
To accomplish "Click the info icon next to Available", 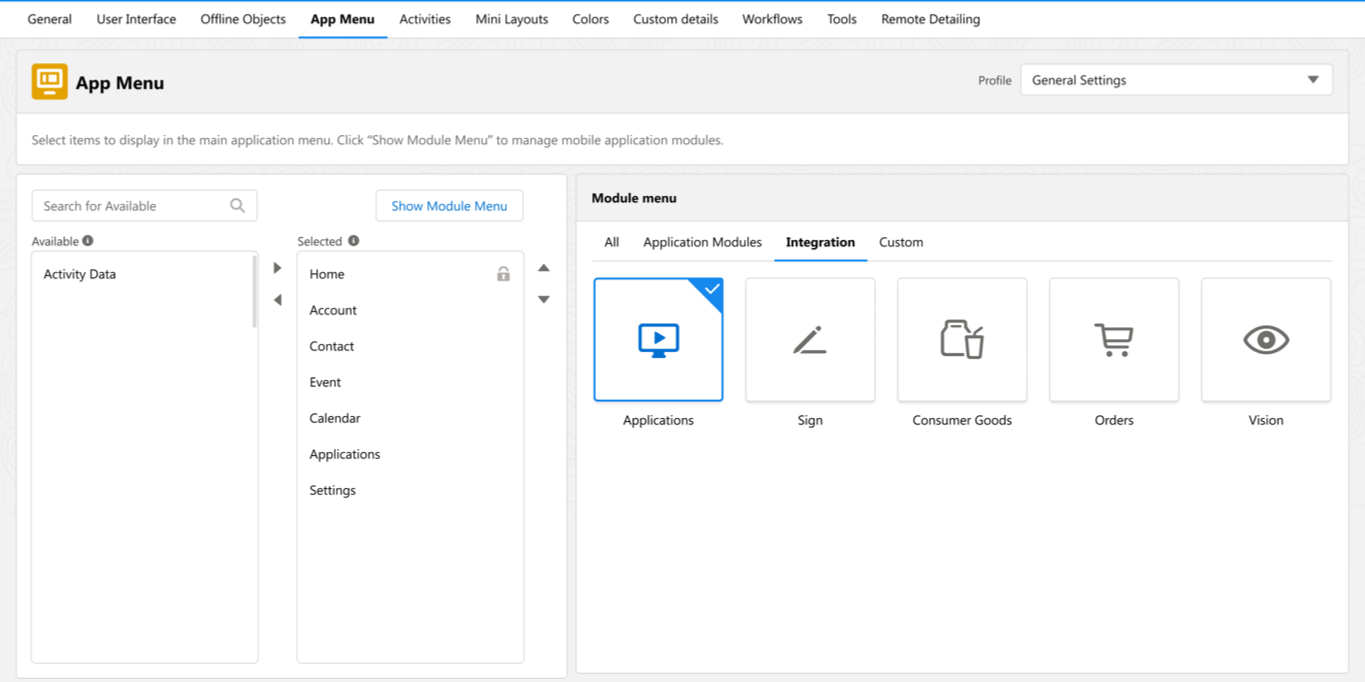I will (x=90, y=240).
